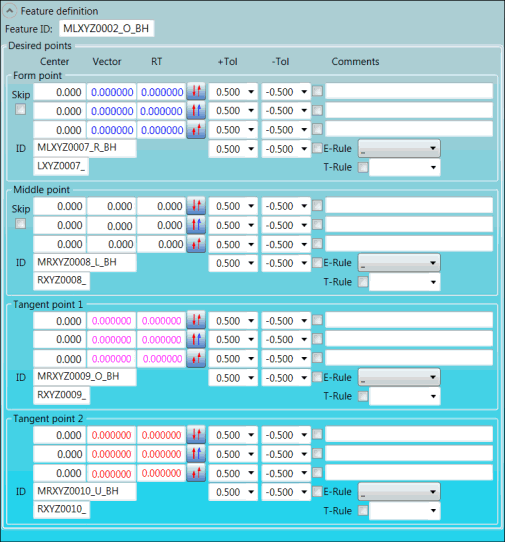
Task: Check E-Rule checkbox in Tangent point 2
Action: (318, 491)
